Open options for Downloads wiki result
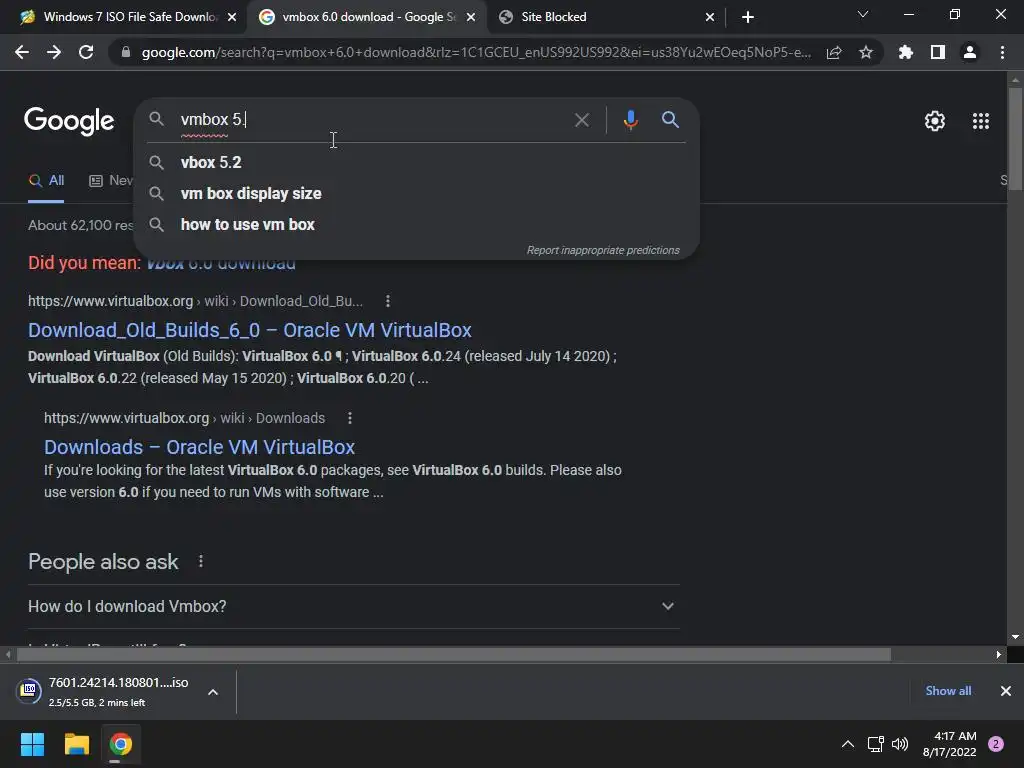This screenshot has height=768, width=1024. (x=350, y=418)
